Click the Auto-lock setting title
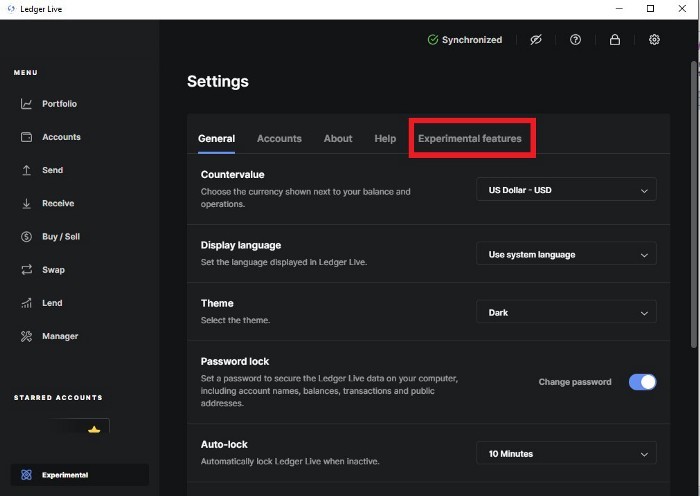The image size is (700, 496). point(224,444)
